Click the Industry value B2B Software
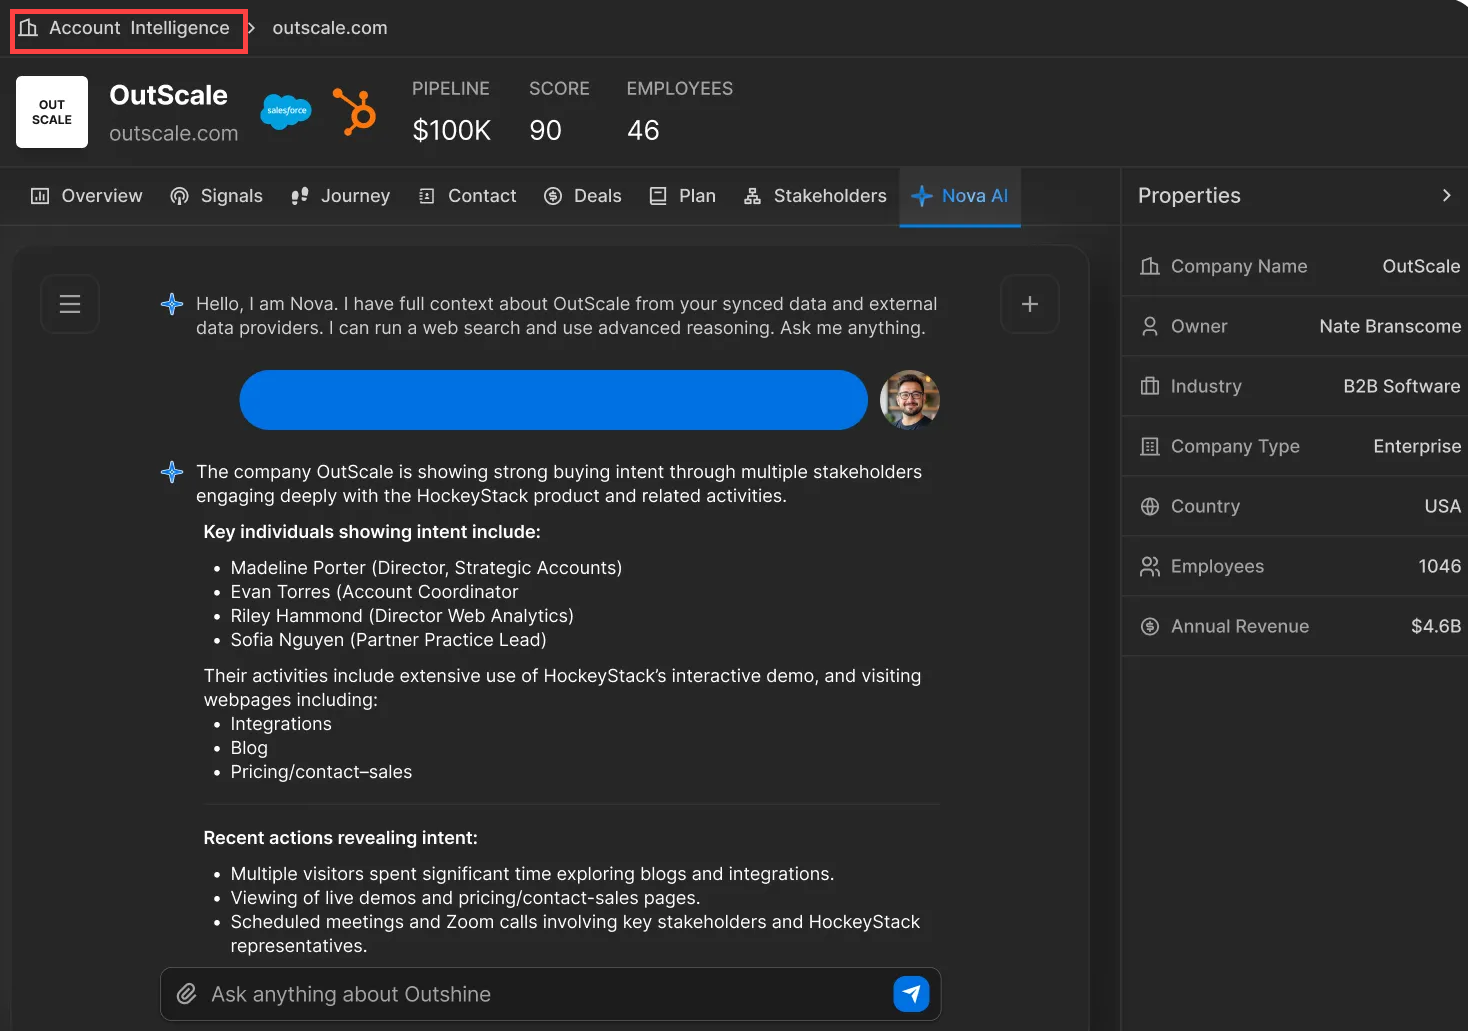 pyautogui.click(x=1402, y=386)
